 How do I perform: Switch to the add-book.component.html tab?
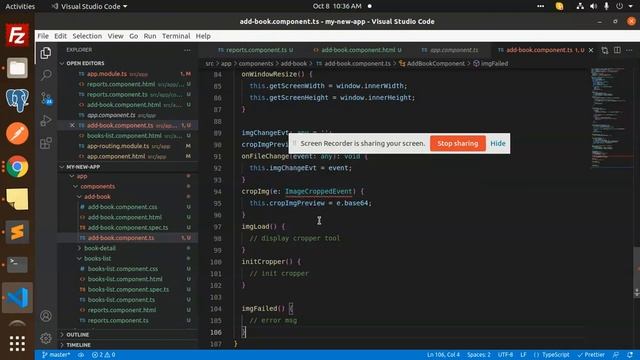tap(358, 50)
